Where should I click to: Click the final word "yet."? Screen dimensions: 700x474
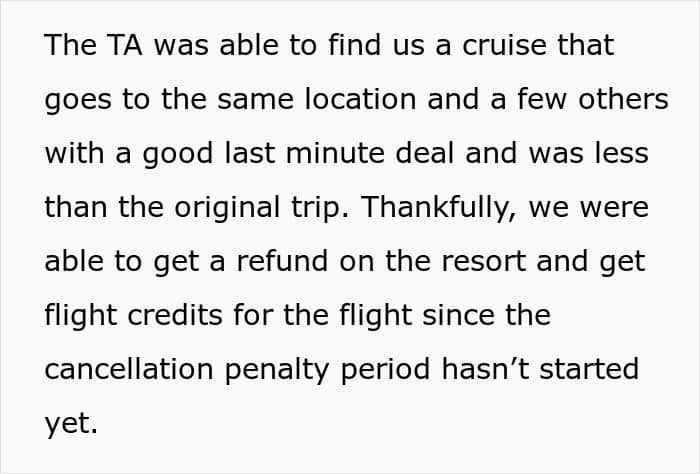tap(71, 423)
